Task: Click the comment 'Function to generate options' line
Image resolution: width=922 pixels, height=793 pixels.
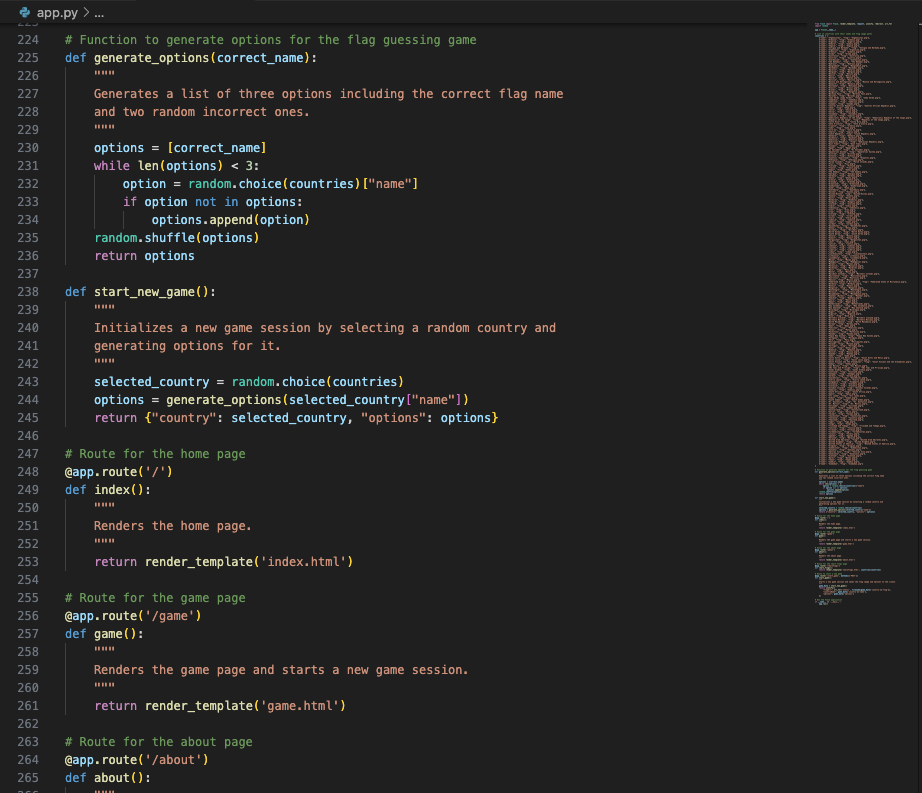Action: tap(270, 40)
